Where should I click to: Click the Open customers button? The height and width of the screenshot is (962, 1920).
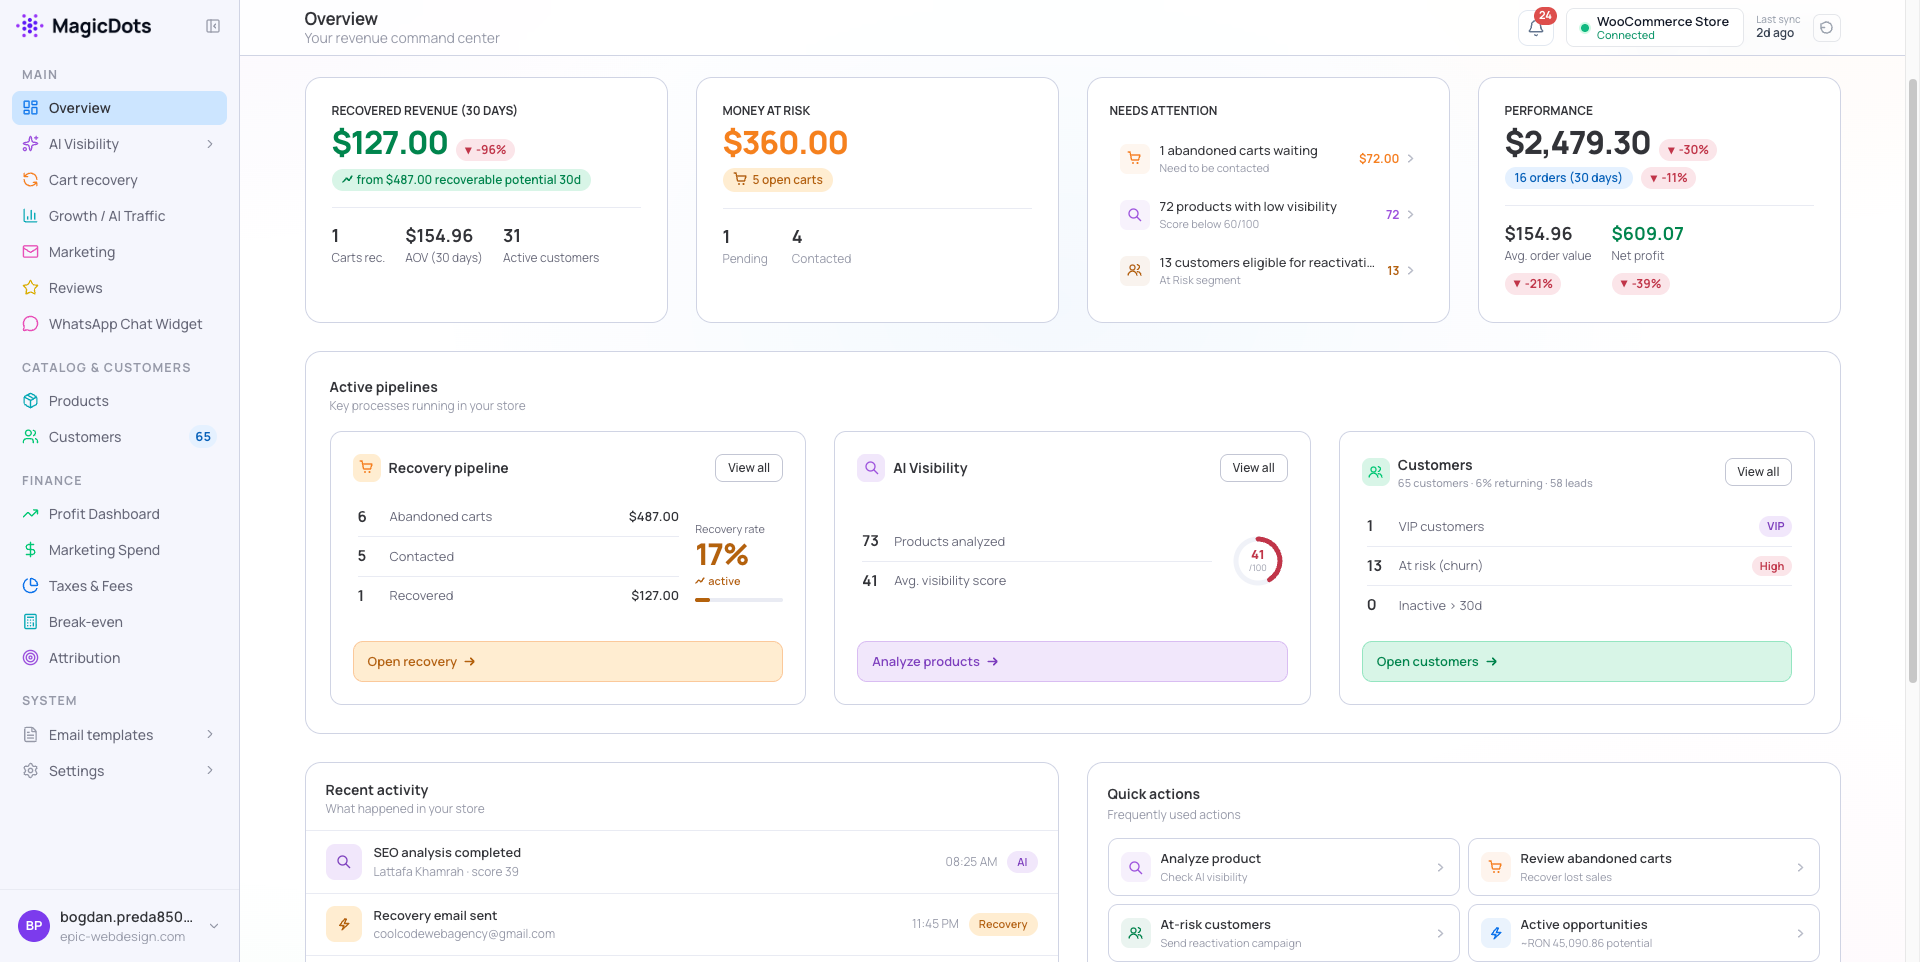click(x=1577, y=662)
